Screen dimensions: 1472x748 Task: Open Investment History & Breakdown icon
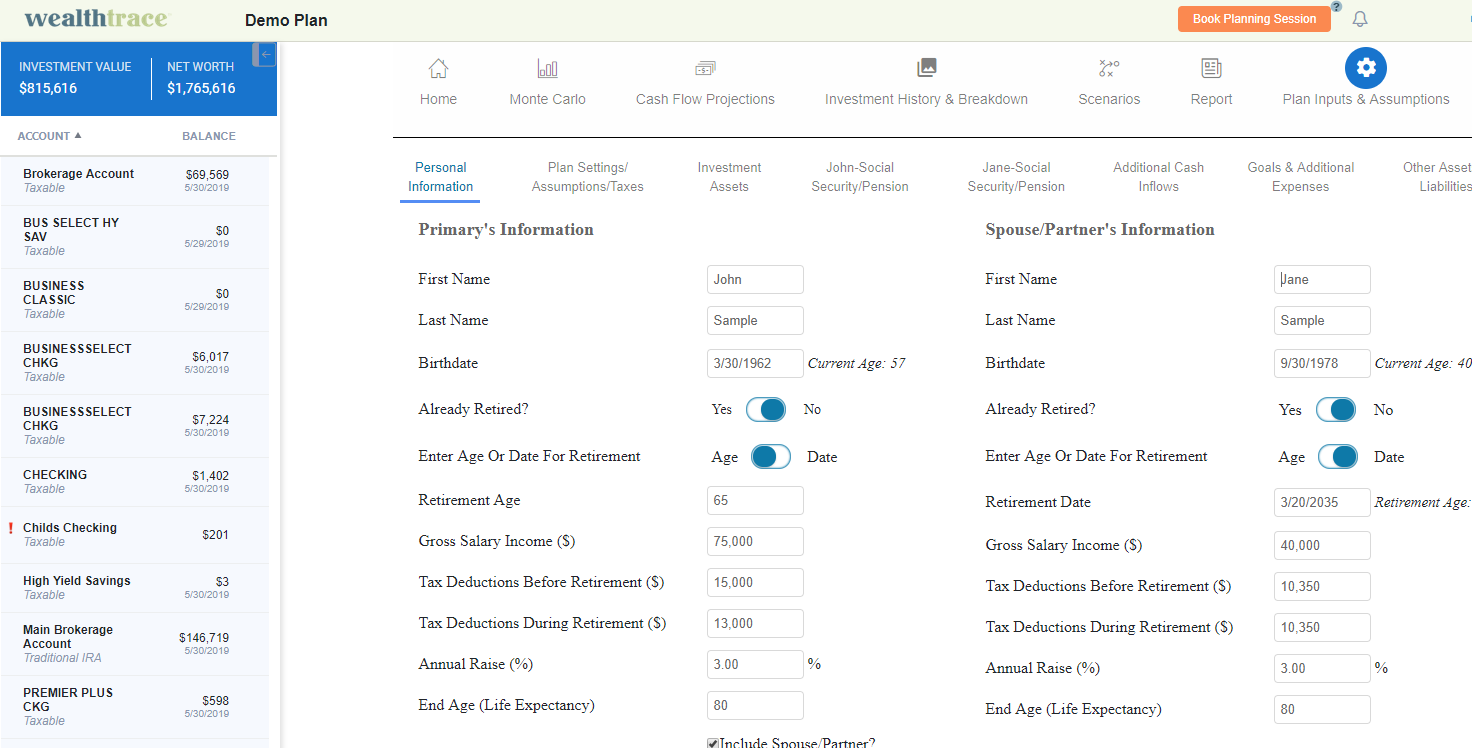(927, 68)
